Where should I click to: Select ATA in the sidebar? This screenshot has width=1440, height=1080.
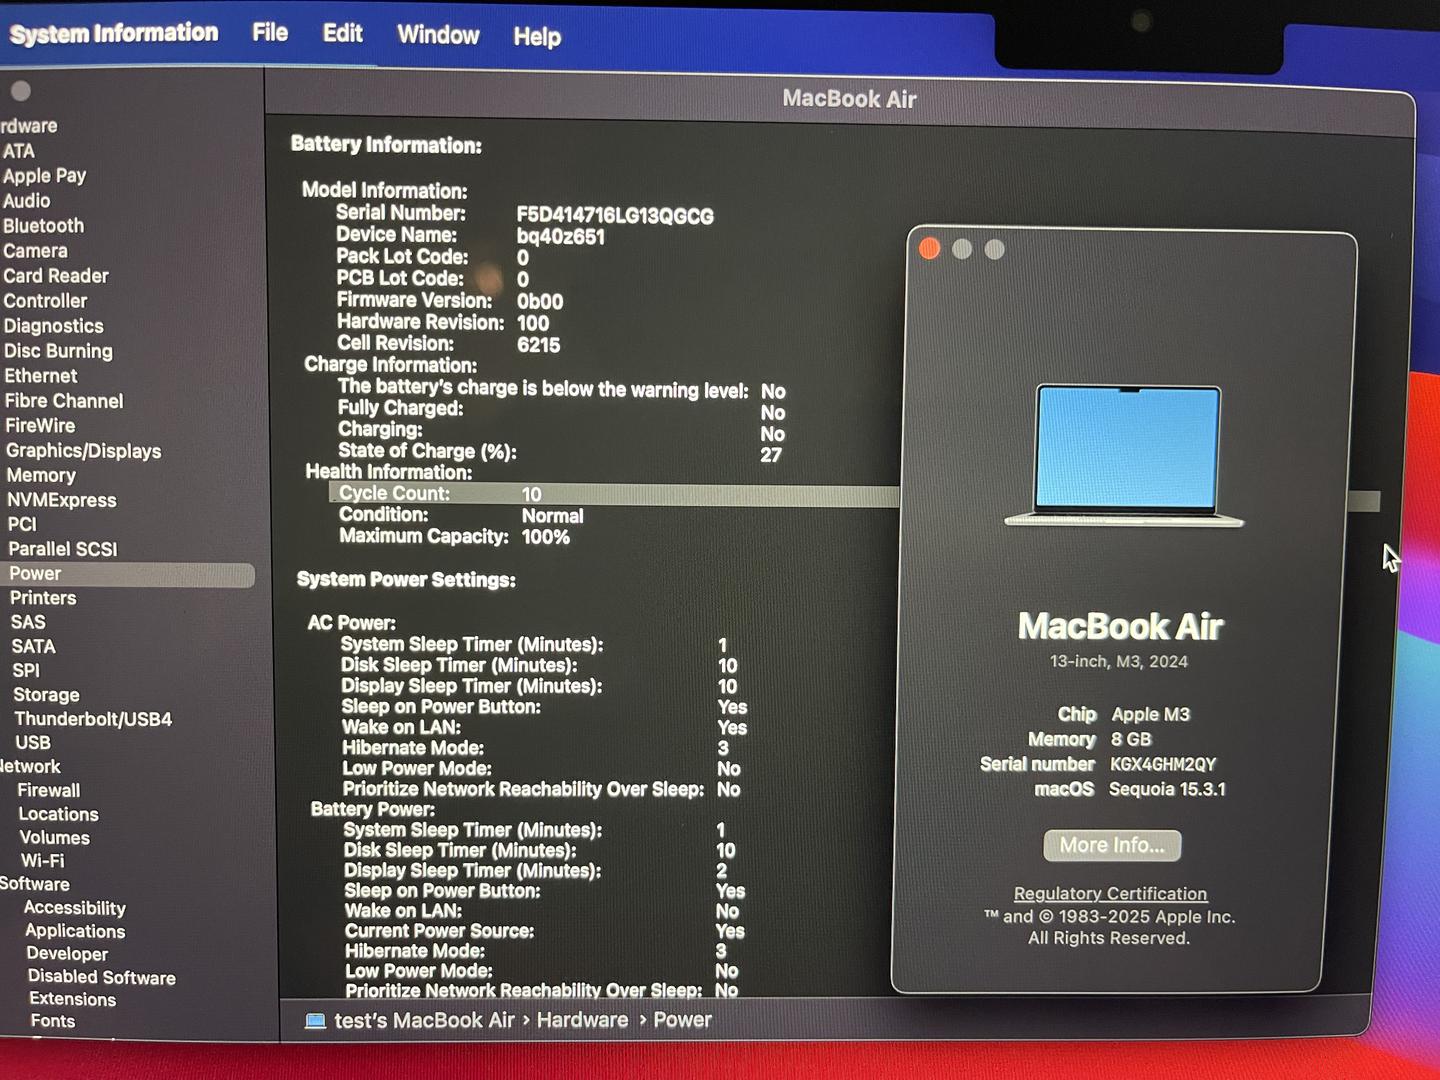(19, 151)
